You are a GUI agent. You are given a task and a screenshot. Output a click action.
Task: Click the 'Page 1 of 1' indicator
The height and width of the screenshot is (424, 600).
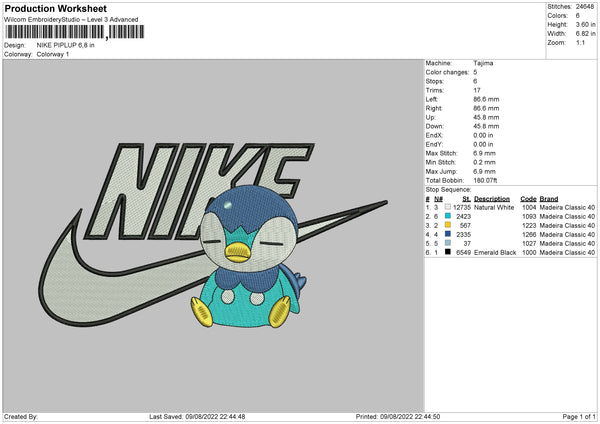(579, 417)
